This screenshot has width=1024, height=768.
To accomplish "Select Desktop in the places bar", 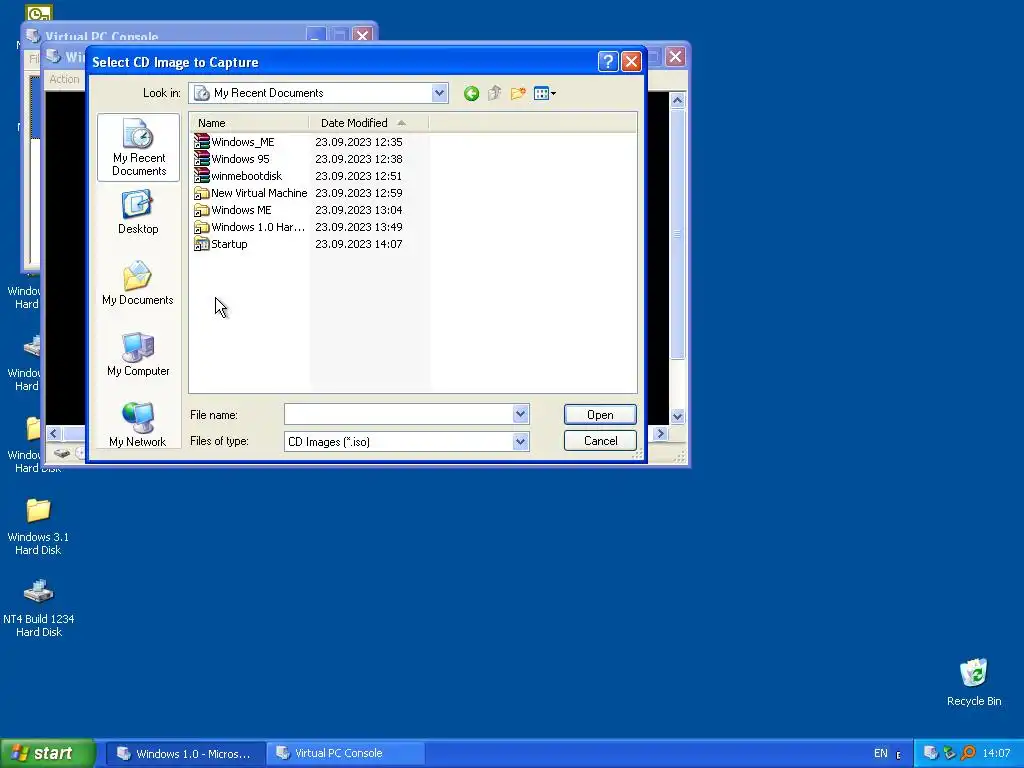I will pos(138,212).
